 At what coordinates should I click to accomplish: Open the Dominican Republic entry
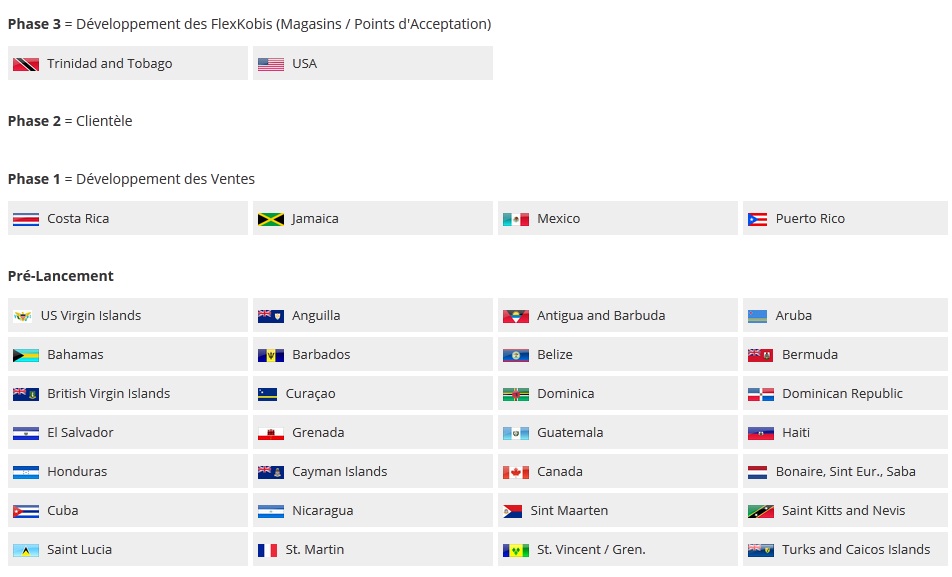[845, 393]
